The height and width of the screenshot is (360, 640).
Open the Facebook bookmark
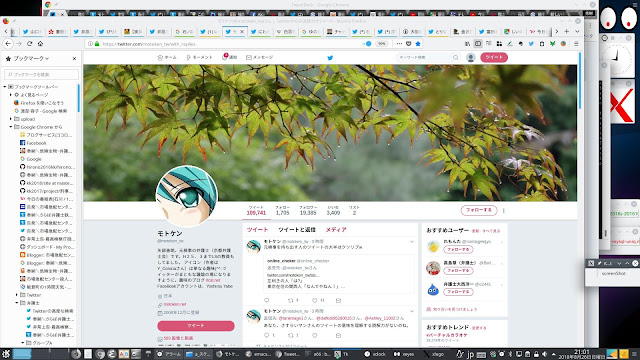pyautogui.click(x=33, y=143)
